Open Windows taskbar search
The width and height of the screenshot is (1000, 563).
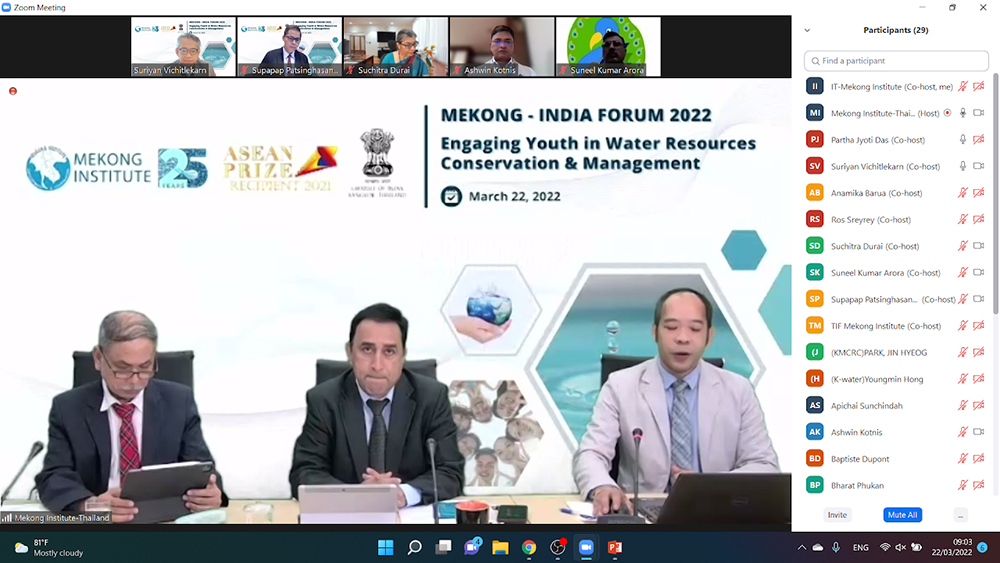coord(415,547)
